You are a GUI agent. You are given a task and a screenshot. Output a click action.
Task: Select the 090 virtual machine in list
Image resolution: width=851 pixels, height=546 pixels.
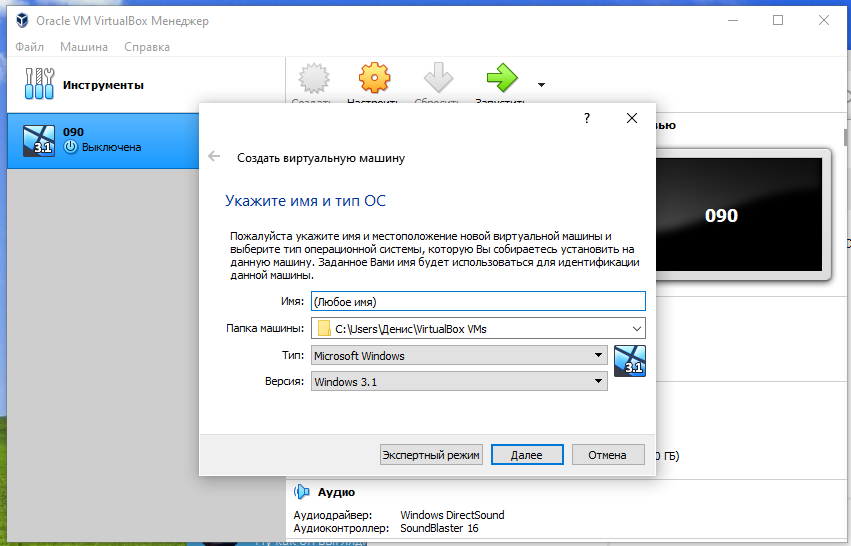(x=100, y=140)
